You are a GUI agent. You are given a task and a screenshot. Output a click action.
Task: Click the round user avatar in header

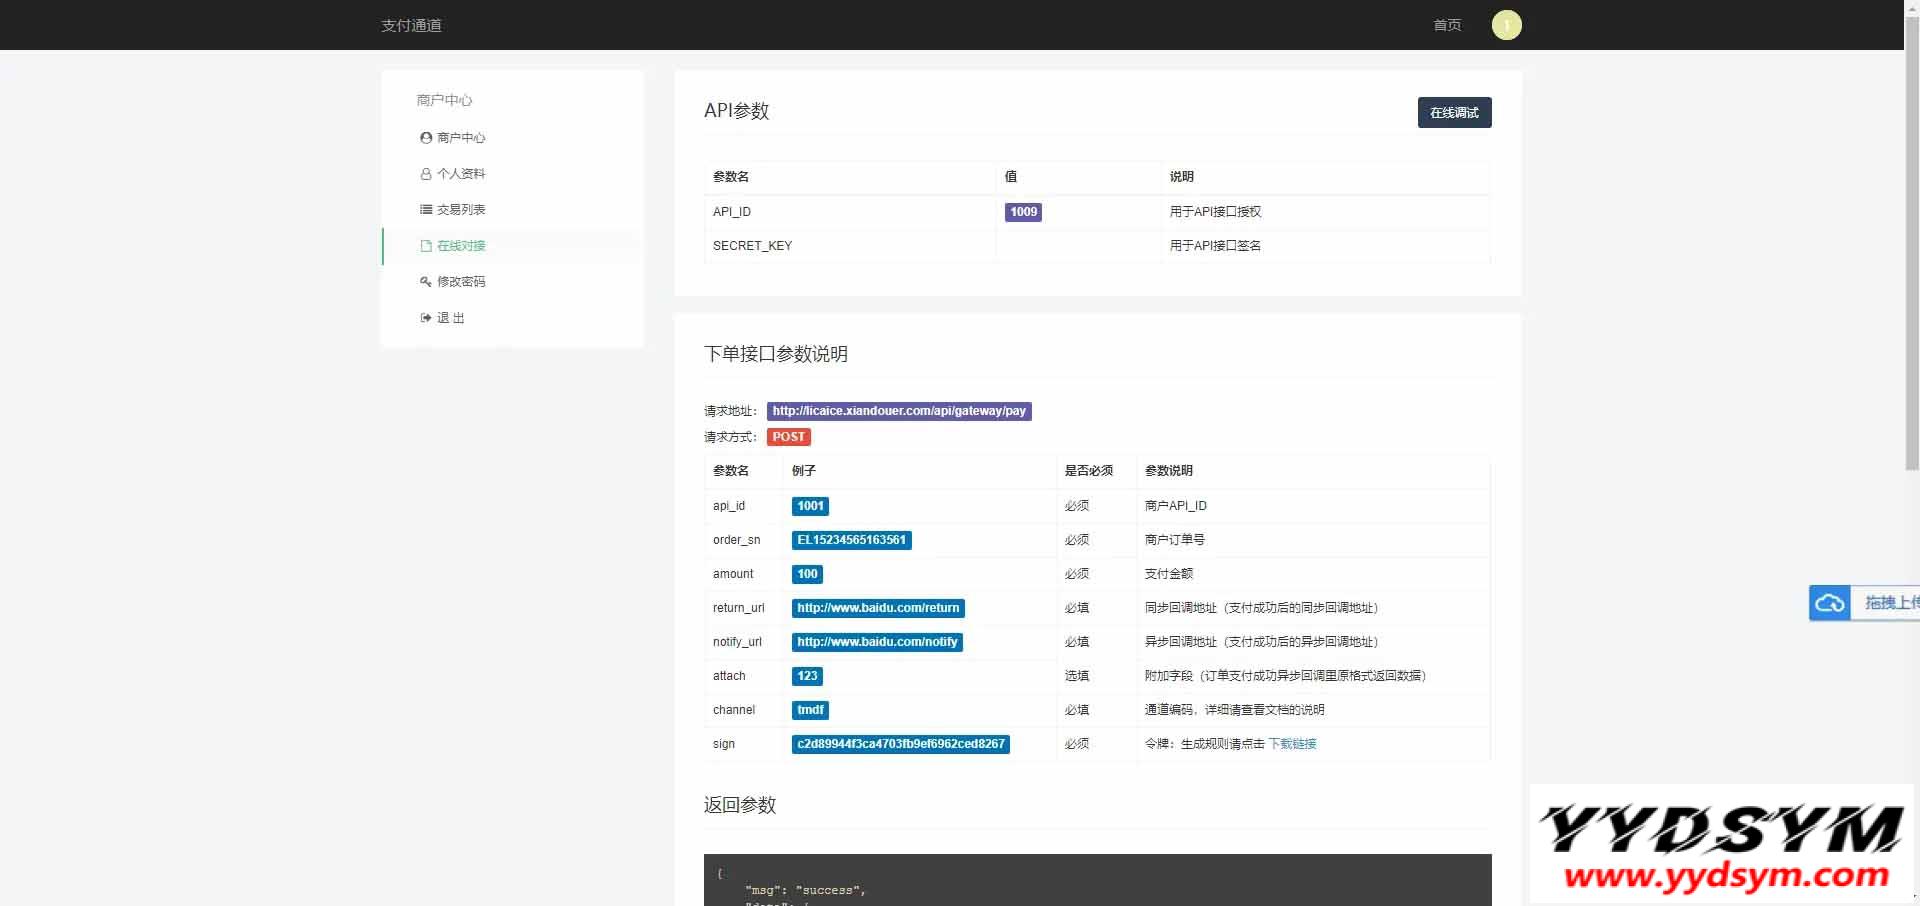pyautogui.click(x=1506, y=25)
